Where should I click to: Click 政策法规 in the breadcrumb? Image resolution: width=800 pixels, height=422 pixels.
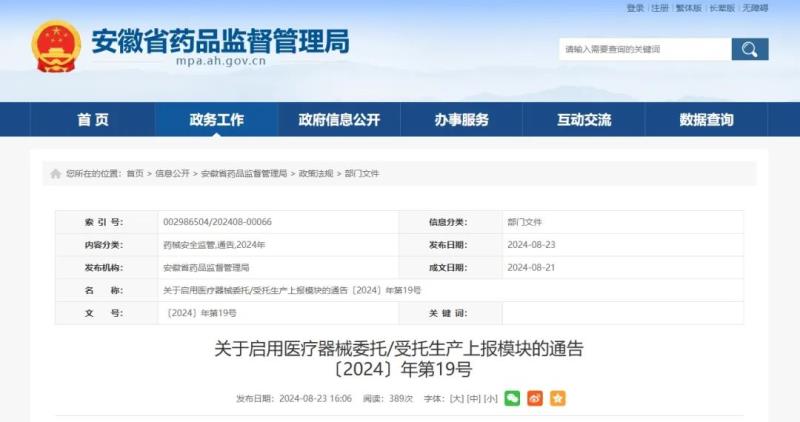point(315,173)
